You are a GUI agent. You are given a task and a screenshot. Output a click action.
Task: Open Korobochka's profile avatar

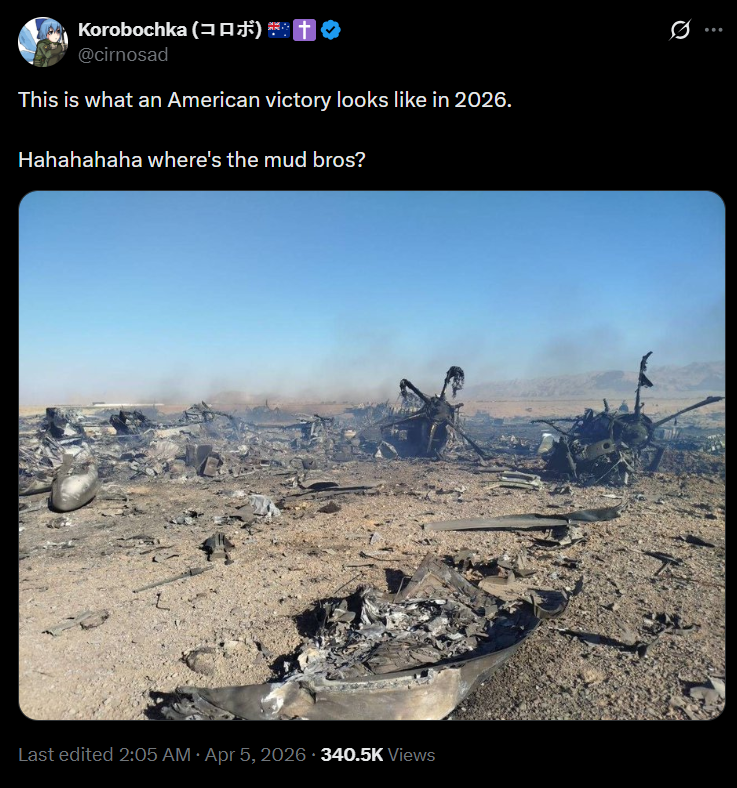[43, 42]
